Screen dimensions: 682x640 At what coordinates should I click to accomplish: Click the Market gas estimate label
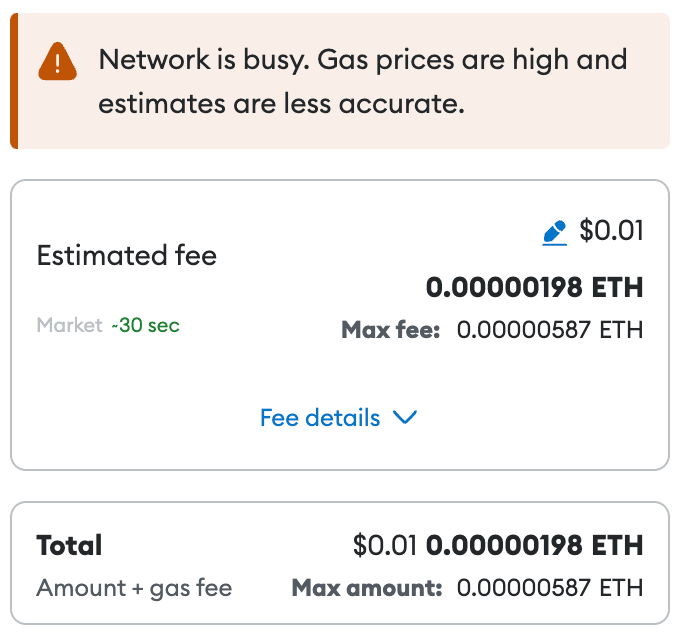(x=69, y=325)
